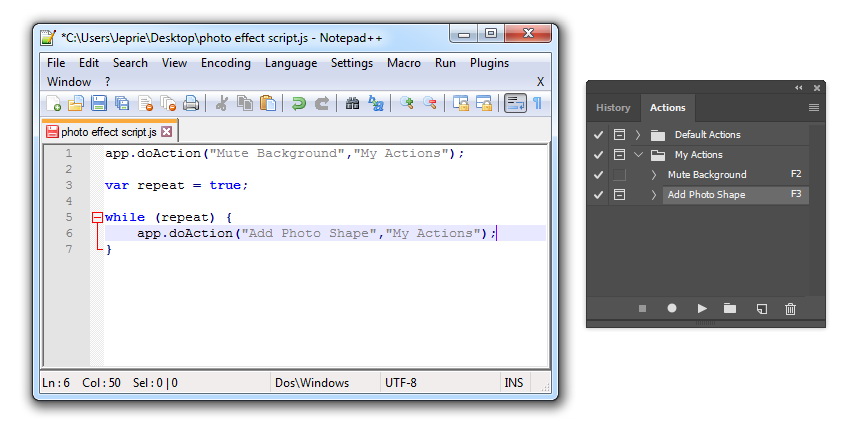Expand the Add Photo Shape action steps
The width and height of the screenshot is (850, 433).
(654, 195)
